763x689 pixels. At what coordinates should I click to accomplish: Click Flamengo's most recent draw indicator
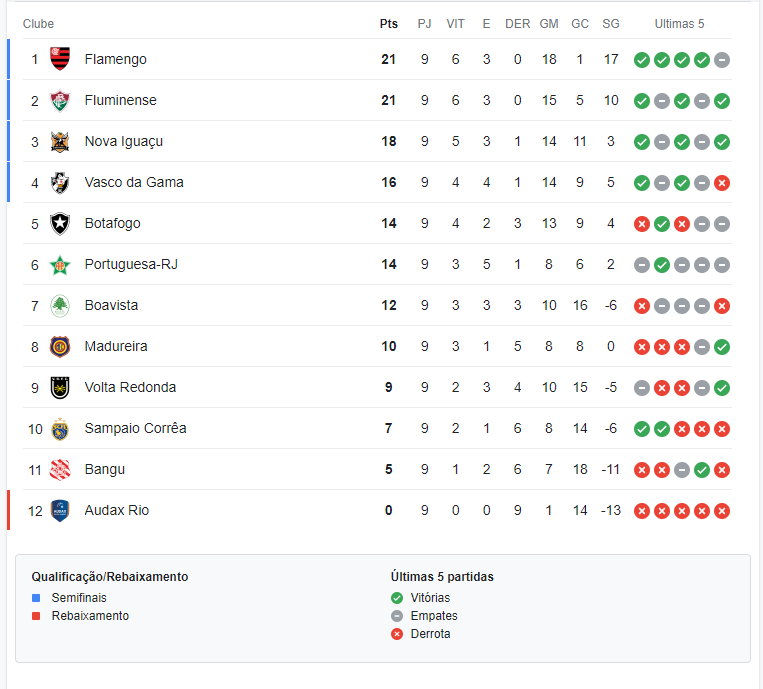722,60
